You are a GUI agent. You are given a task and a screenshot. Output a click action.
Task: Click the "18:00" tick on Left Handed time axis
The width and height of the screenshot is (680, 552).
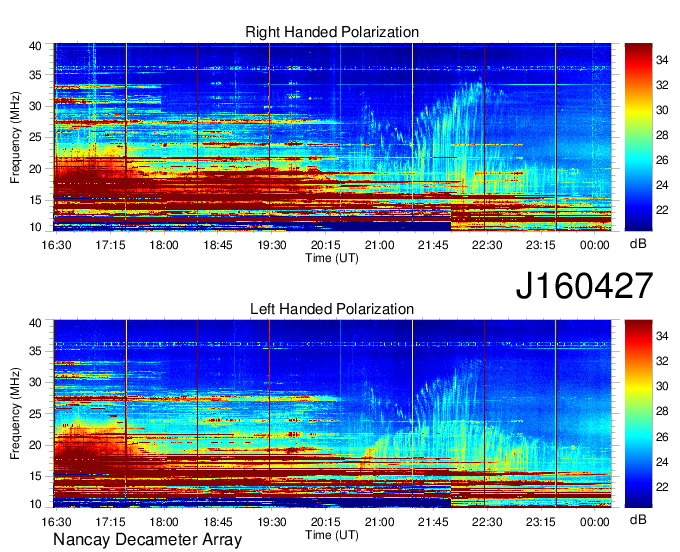[x=164, y=522]
